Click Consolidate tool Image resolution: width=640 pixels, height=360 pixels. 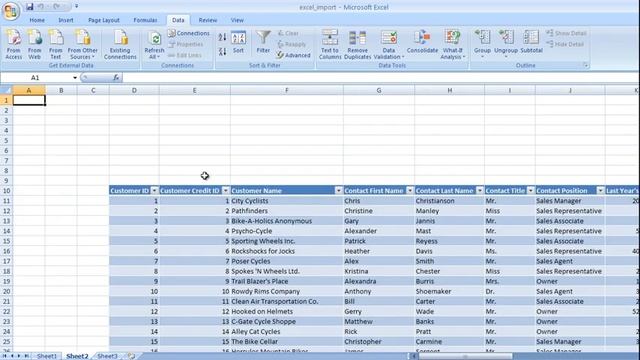click(422, 42)
